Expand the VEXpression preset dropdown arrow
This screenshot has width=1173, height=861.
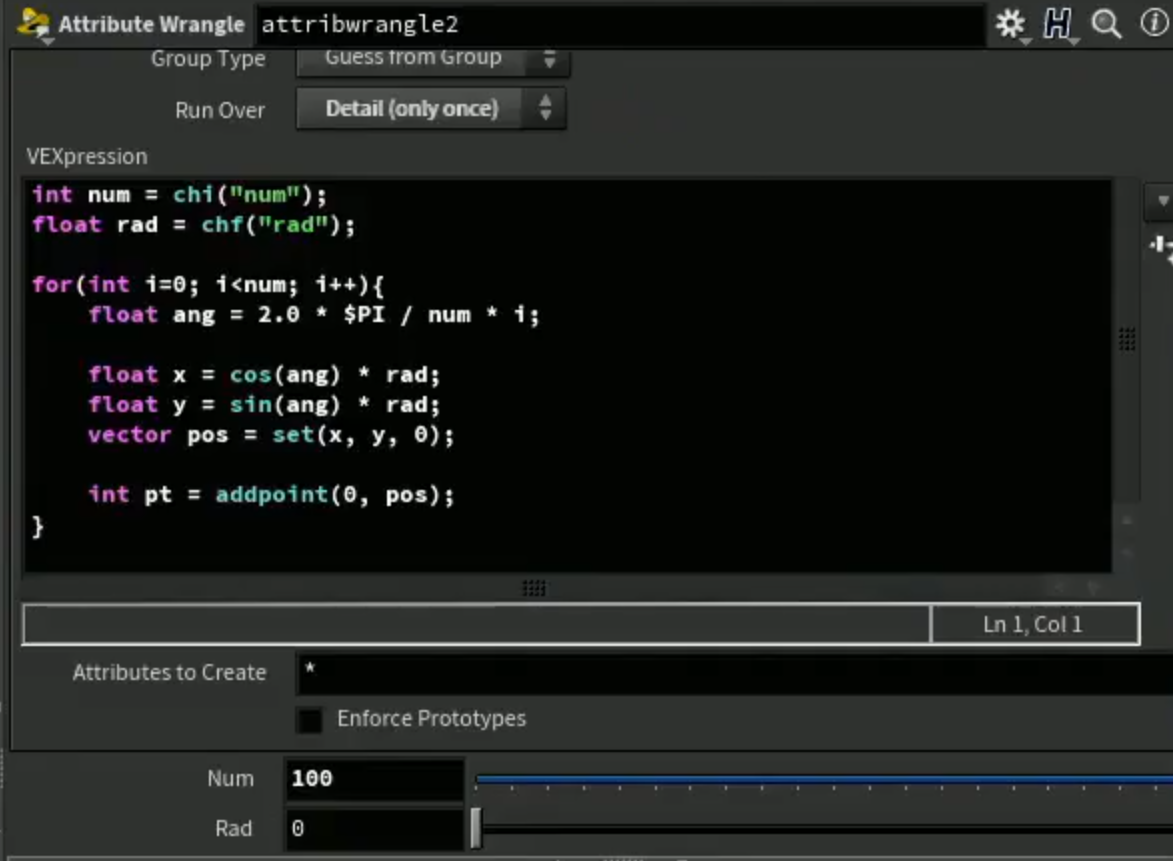coord(1161,200)
